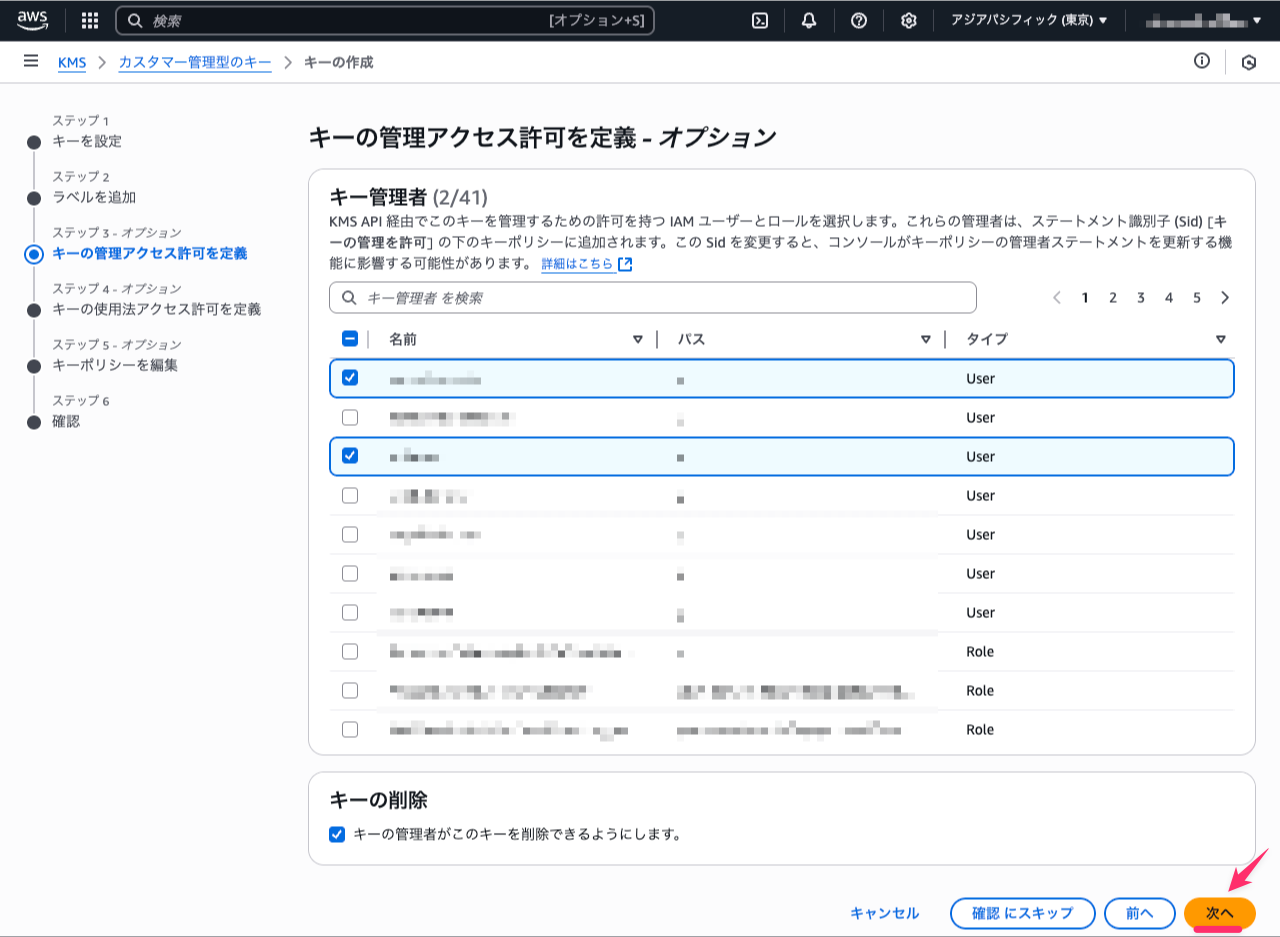Uncheck key administrators can delete key

tap(337, 834)
